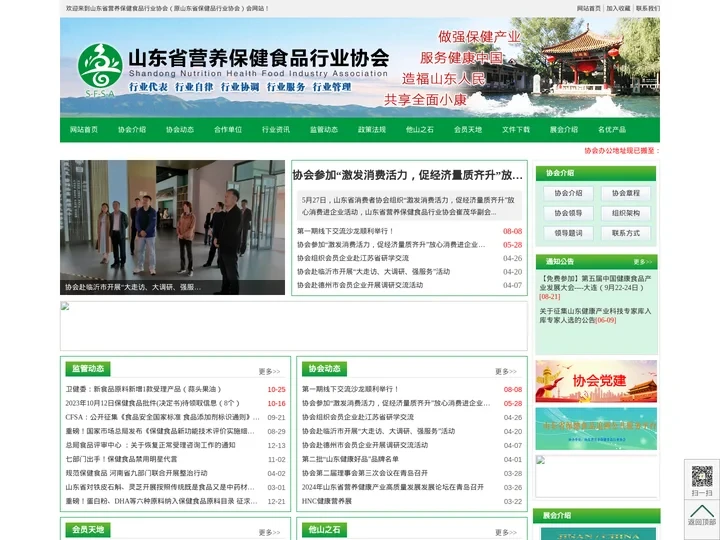Open 协会第二届理事会第三次会议 article
This screenshot has width=720, height=540.
[x=365, y=473]
